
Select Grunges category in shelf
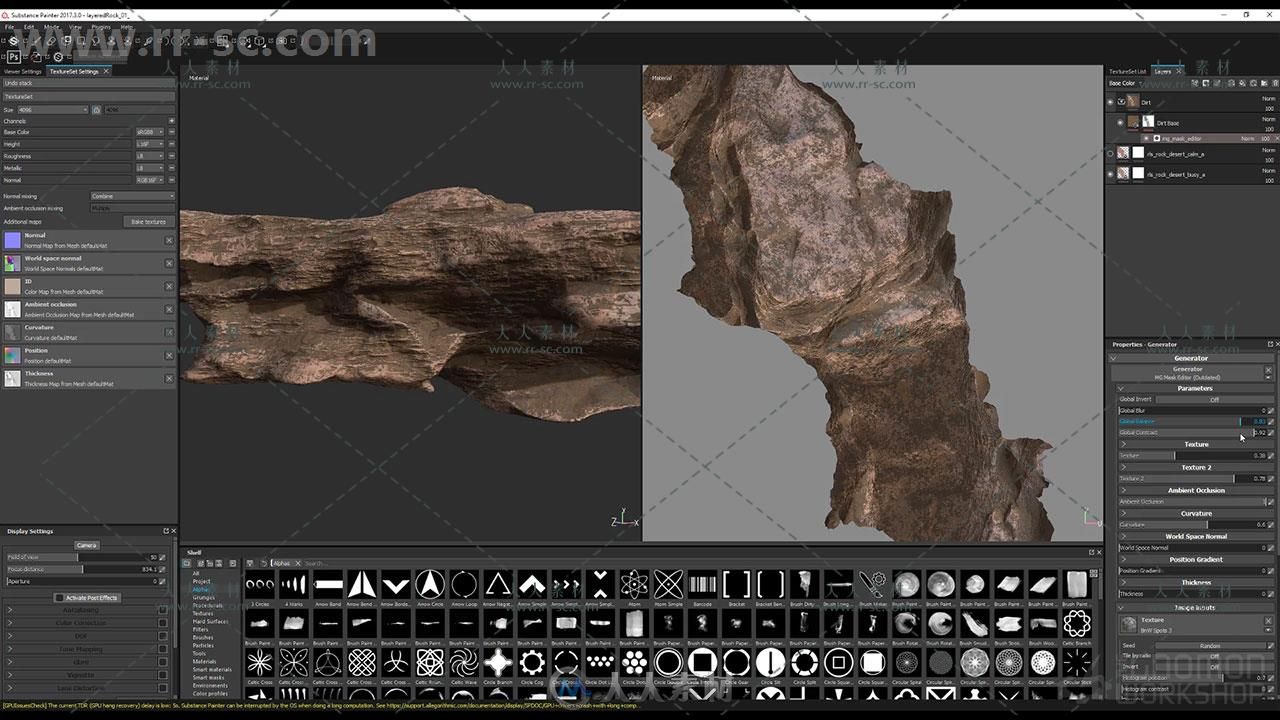click(203, 597)
